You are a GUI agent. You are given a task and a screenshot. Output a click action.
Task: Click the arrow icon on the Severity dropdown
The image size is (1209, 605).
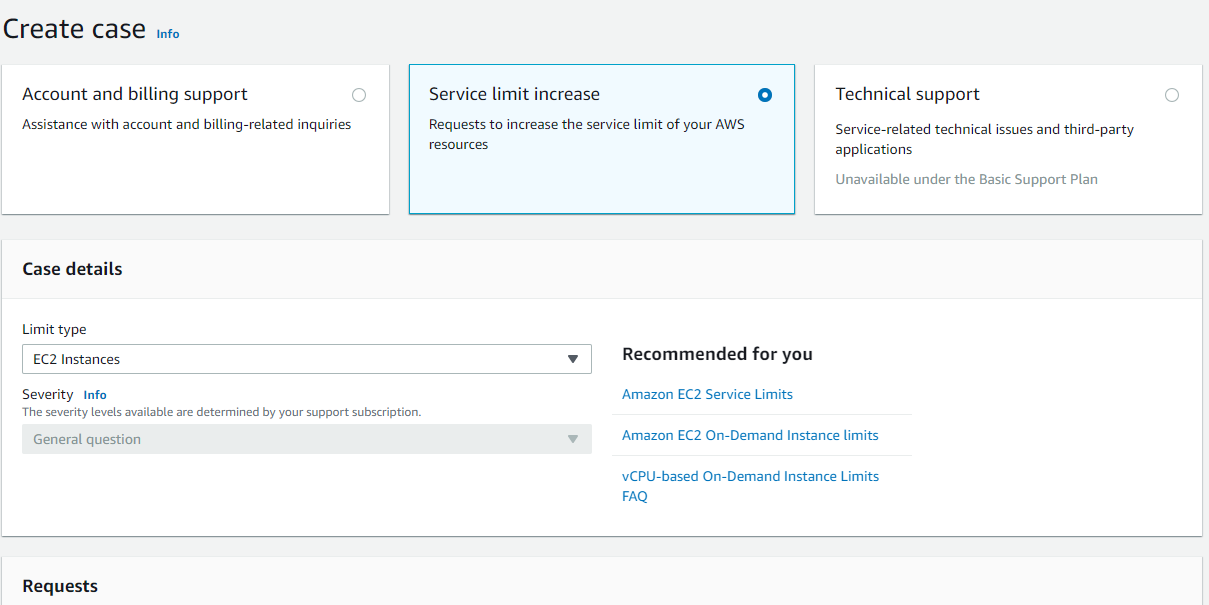click(x=573, y=439)
